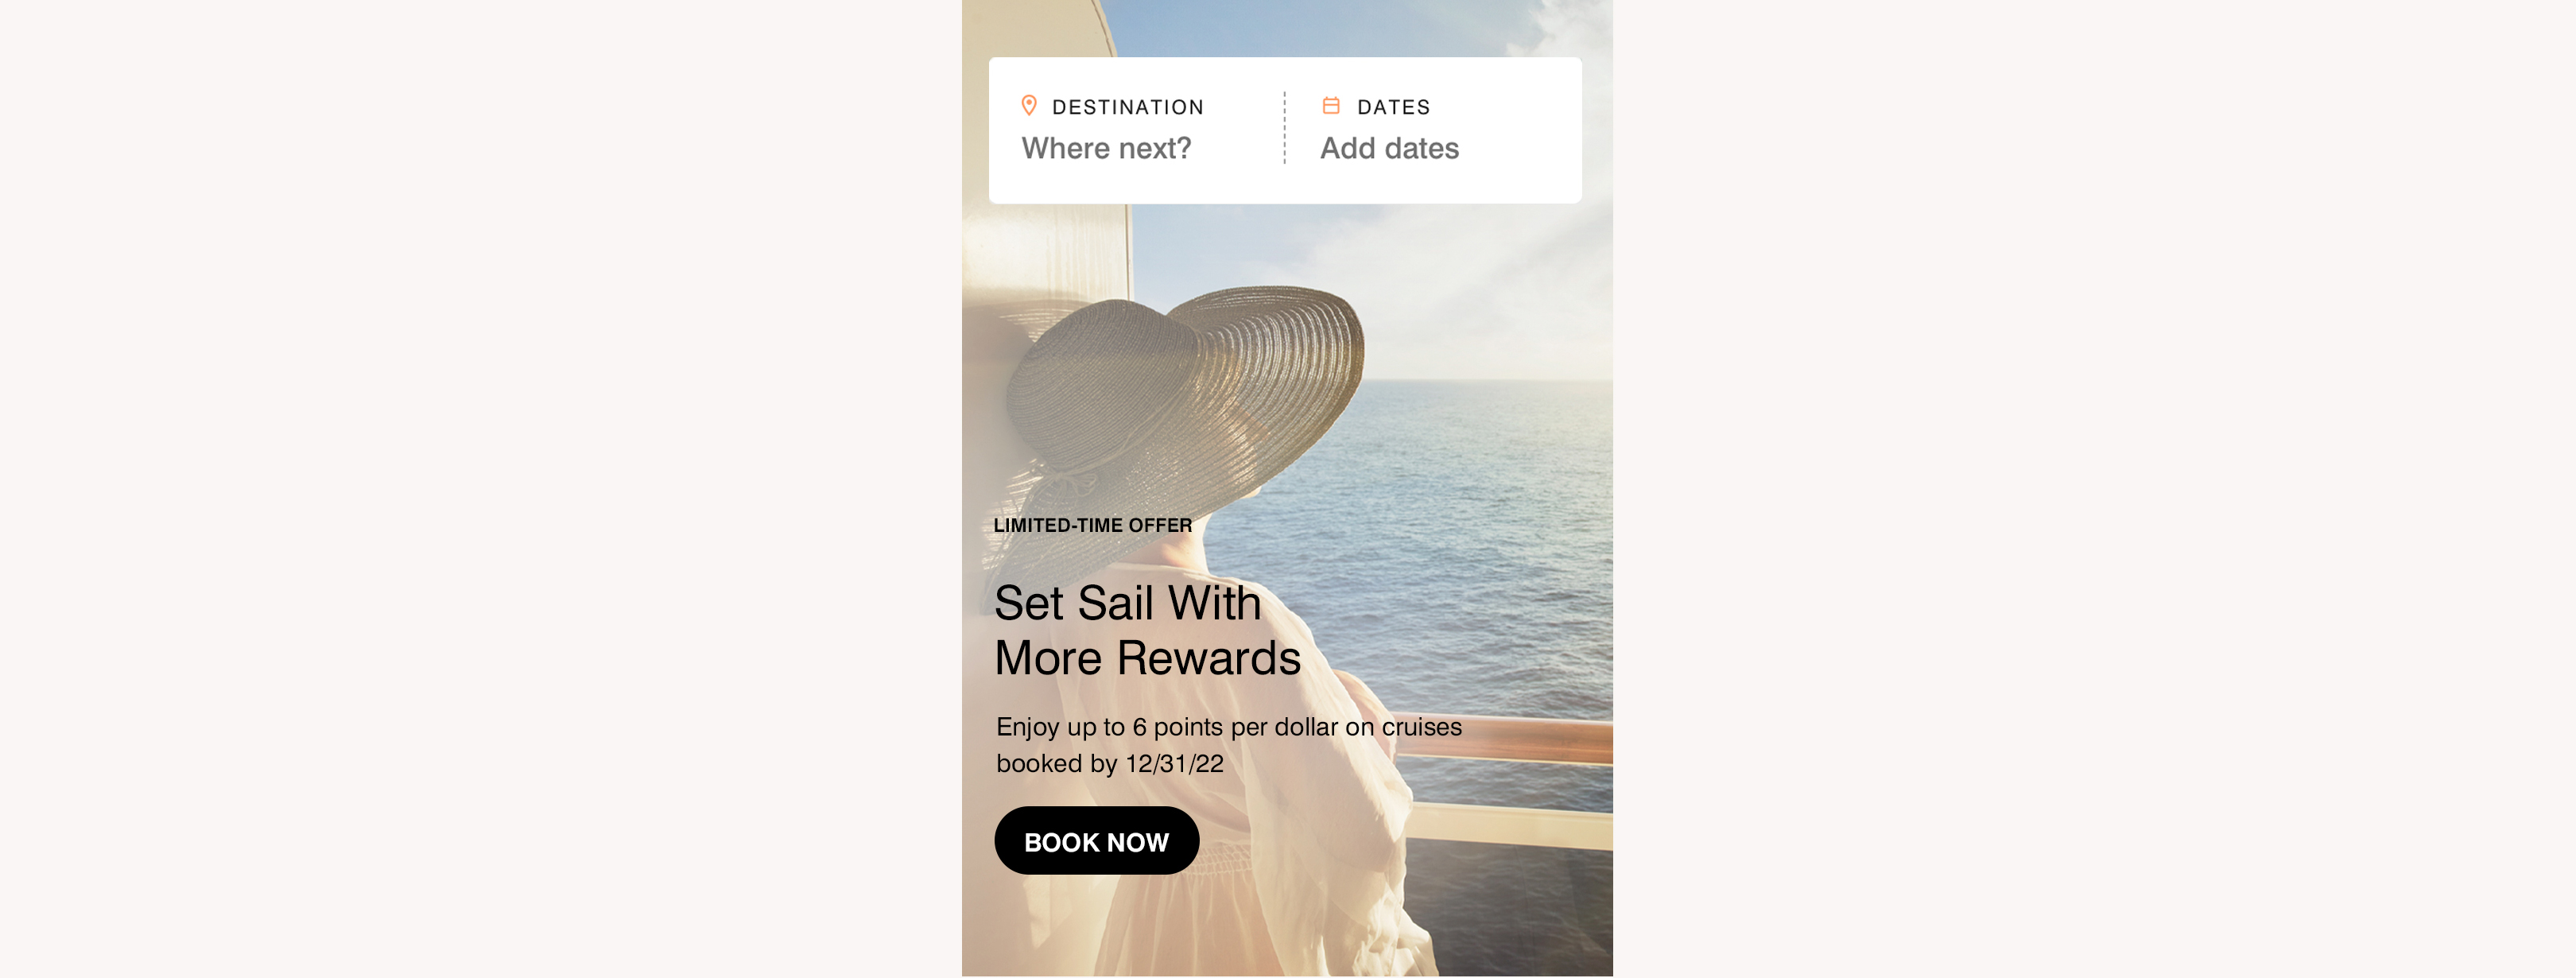Click the "More Rewards" headline line

tap(1147, 658)
